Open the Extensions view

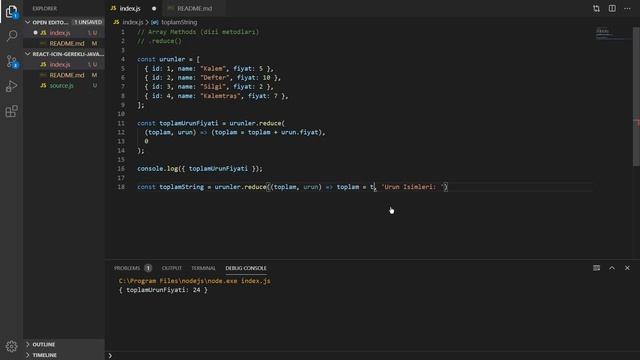tap(11, 111)
